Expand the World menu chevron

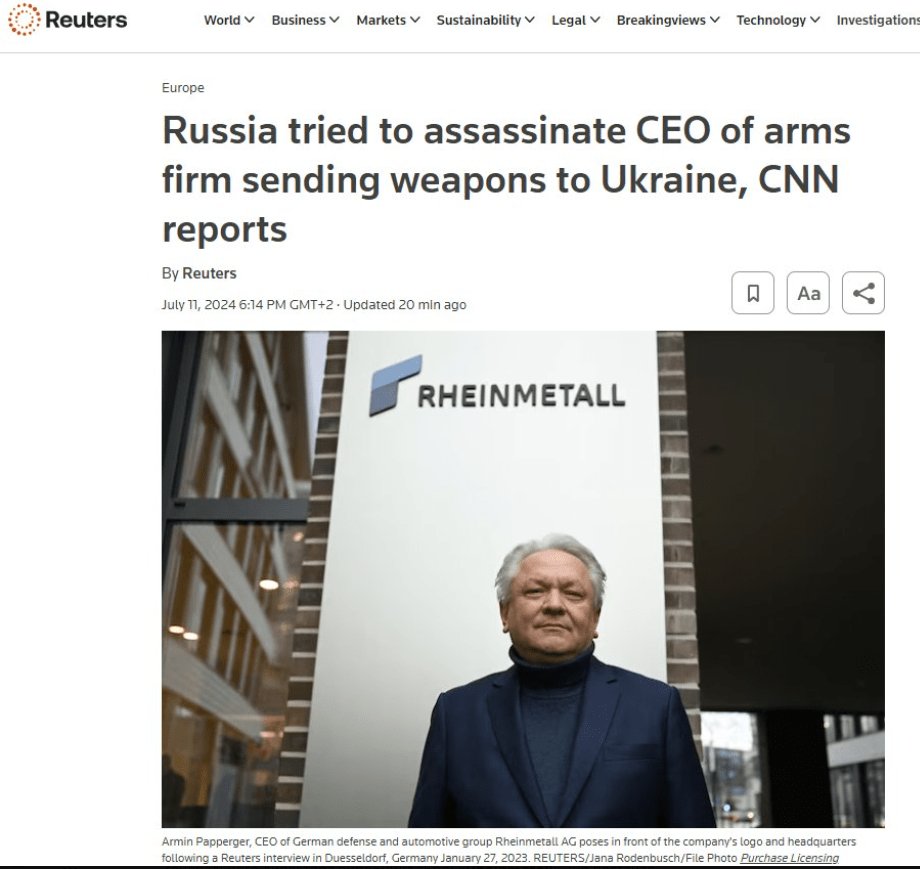tap(249, 20)
